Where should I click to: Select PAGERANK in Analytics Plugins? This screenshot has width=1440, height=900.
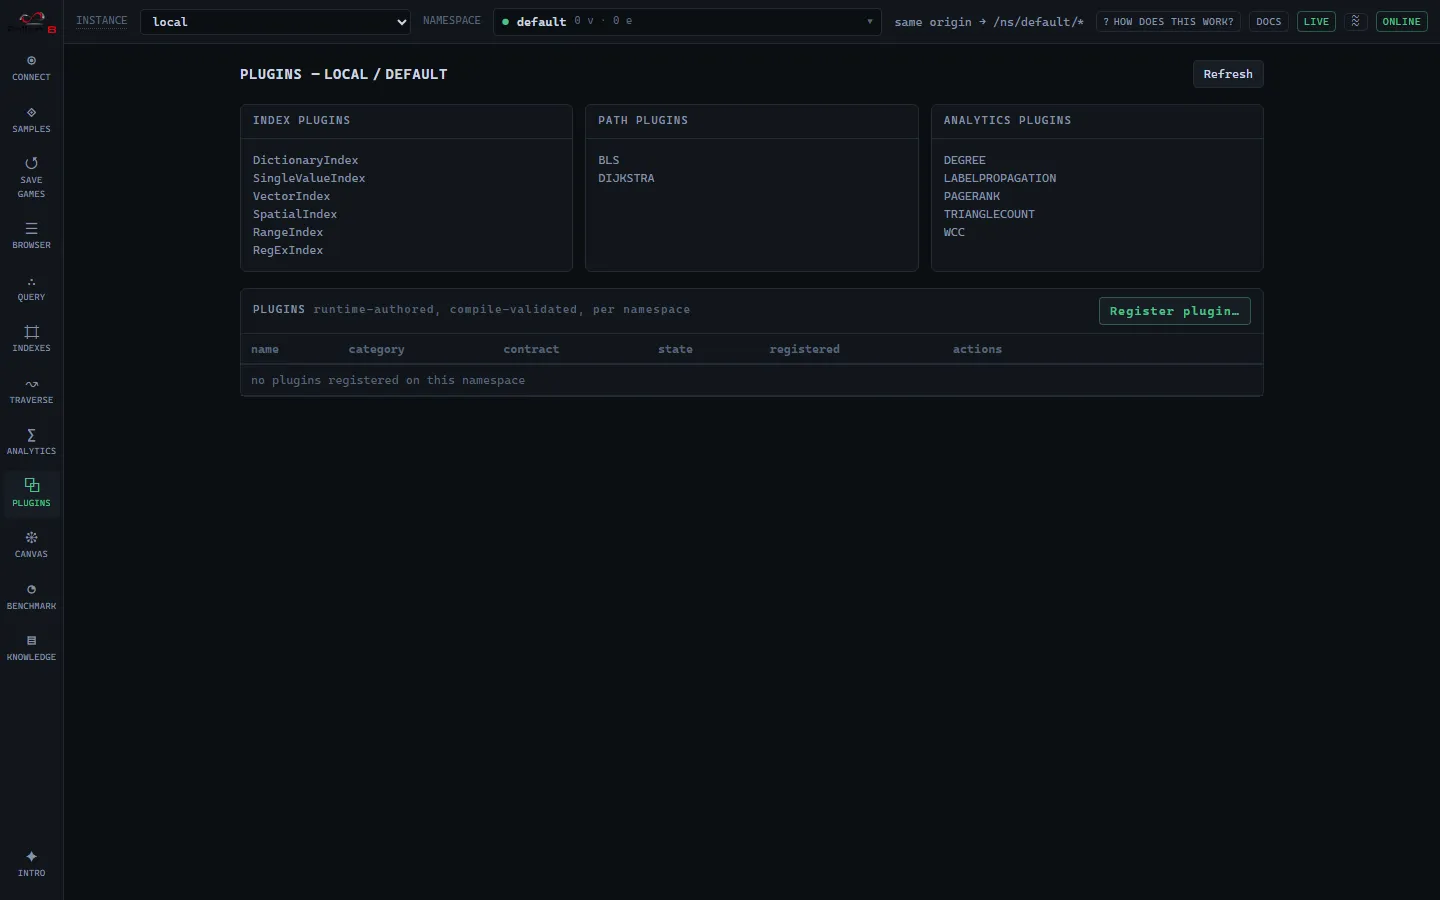tap(972, 196)
